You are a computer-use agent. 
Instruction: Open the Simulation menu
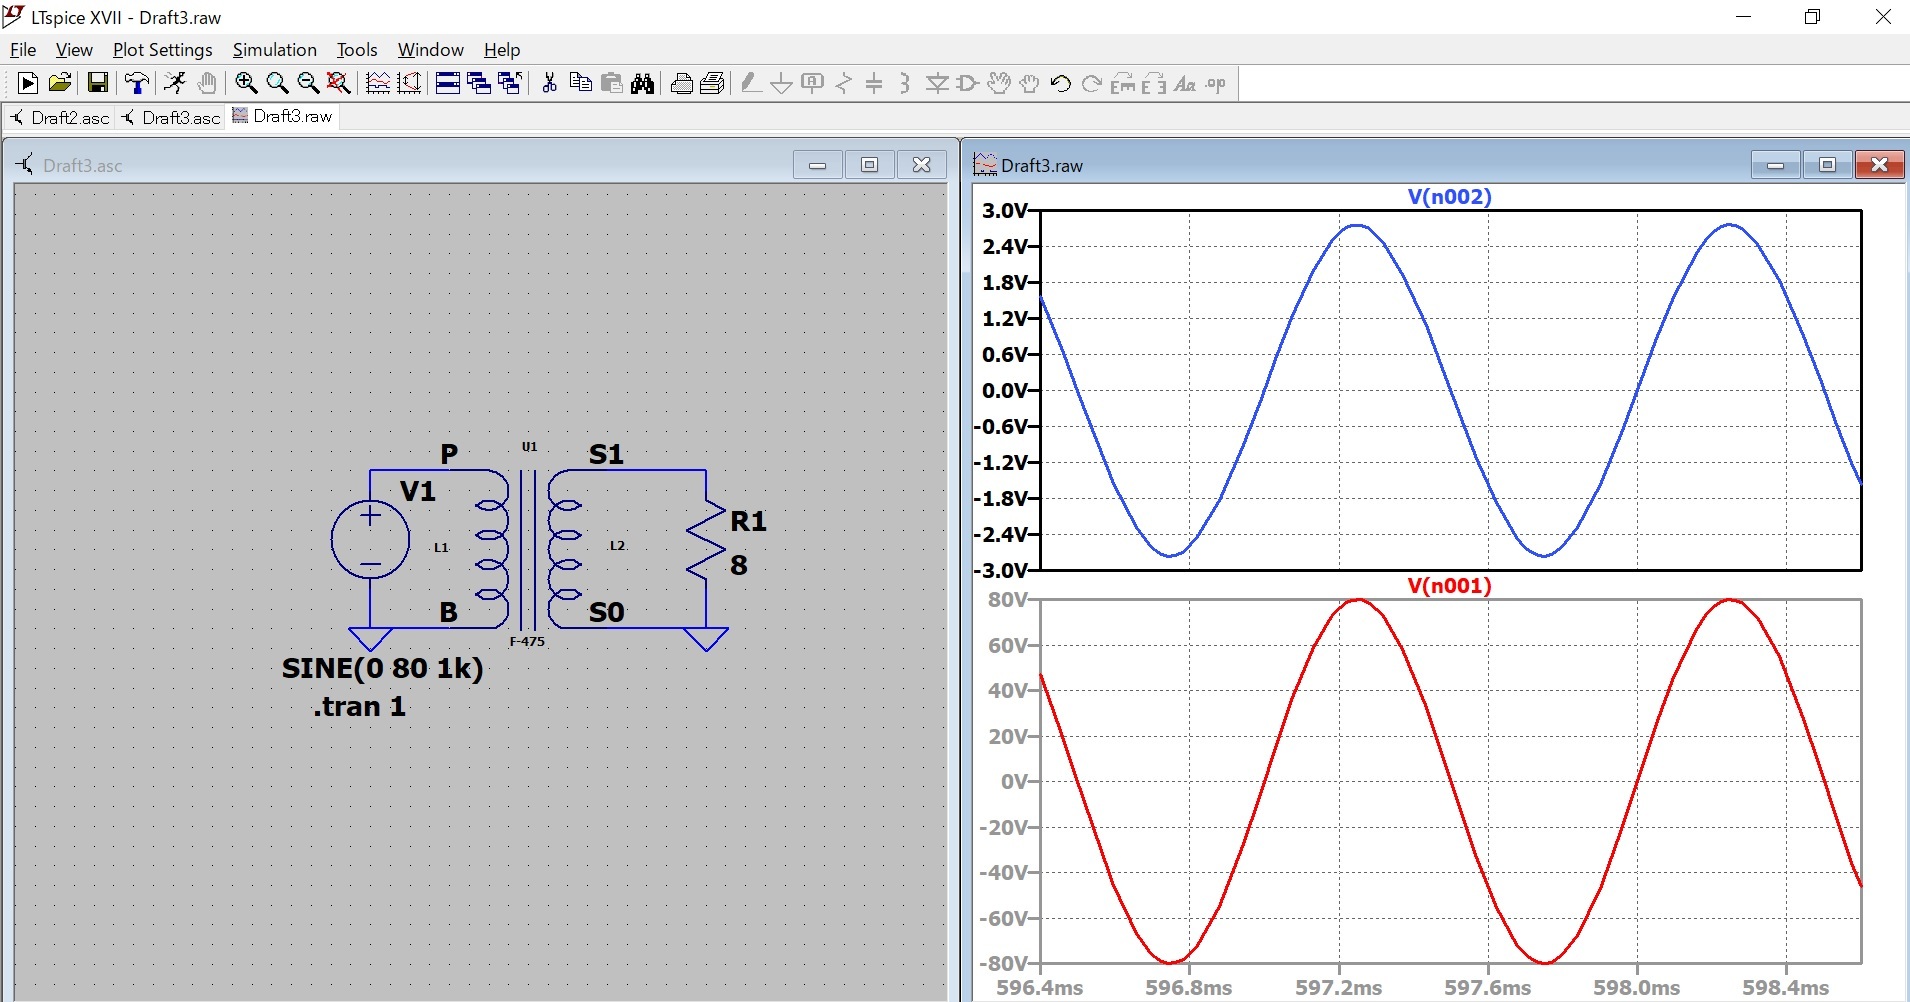coord(274,50)
